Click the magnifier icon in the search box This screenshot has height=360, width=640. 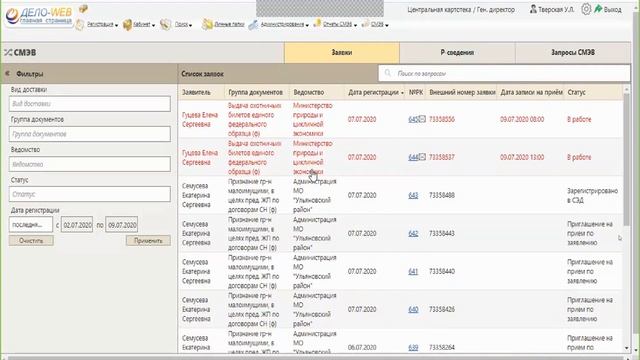point(387,73)
